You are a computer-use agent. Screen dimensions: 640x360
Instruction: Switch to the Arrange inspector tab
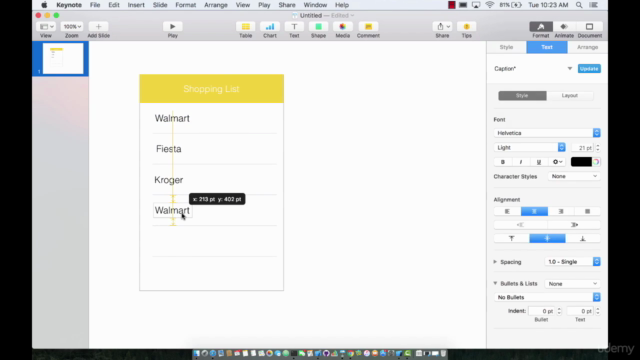coord(587,47)
